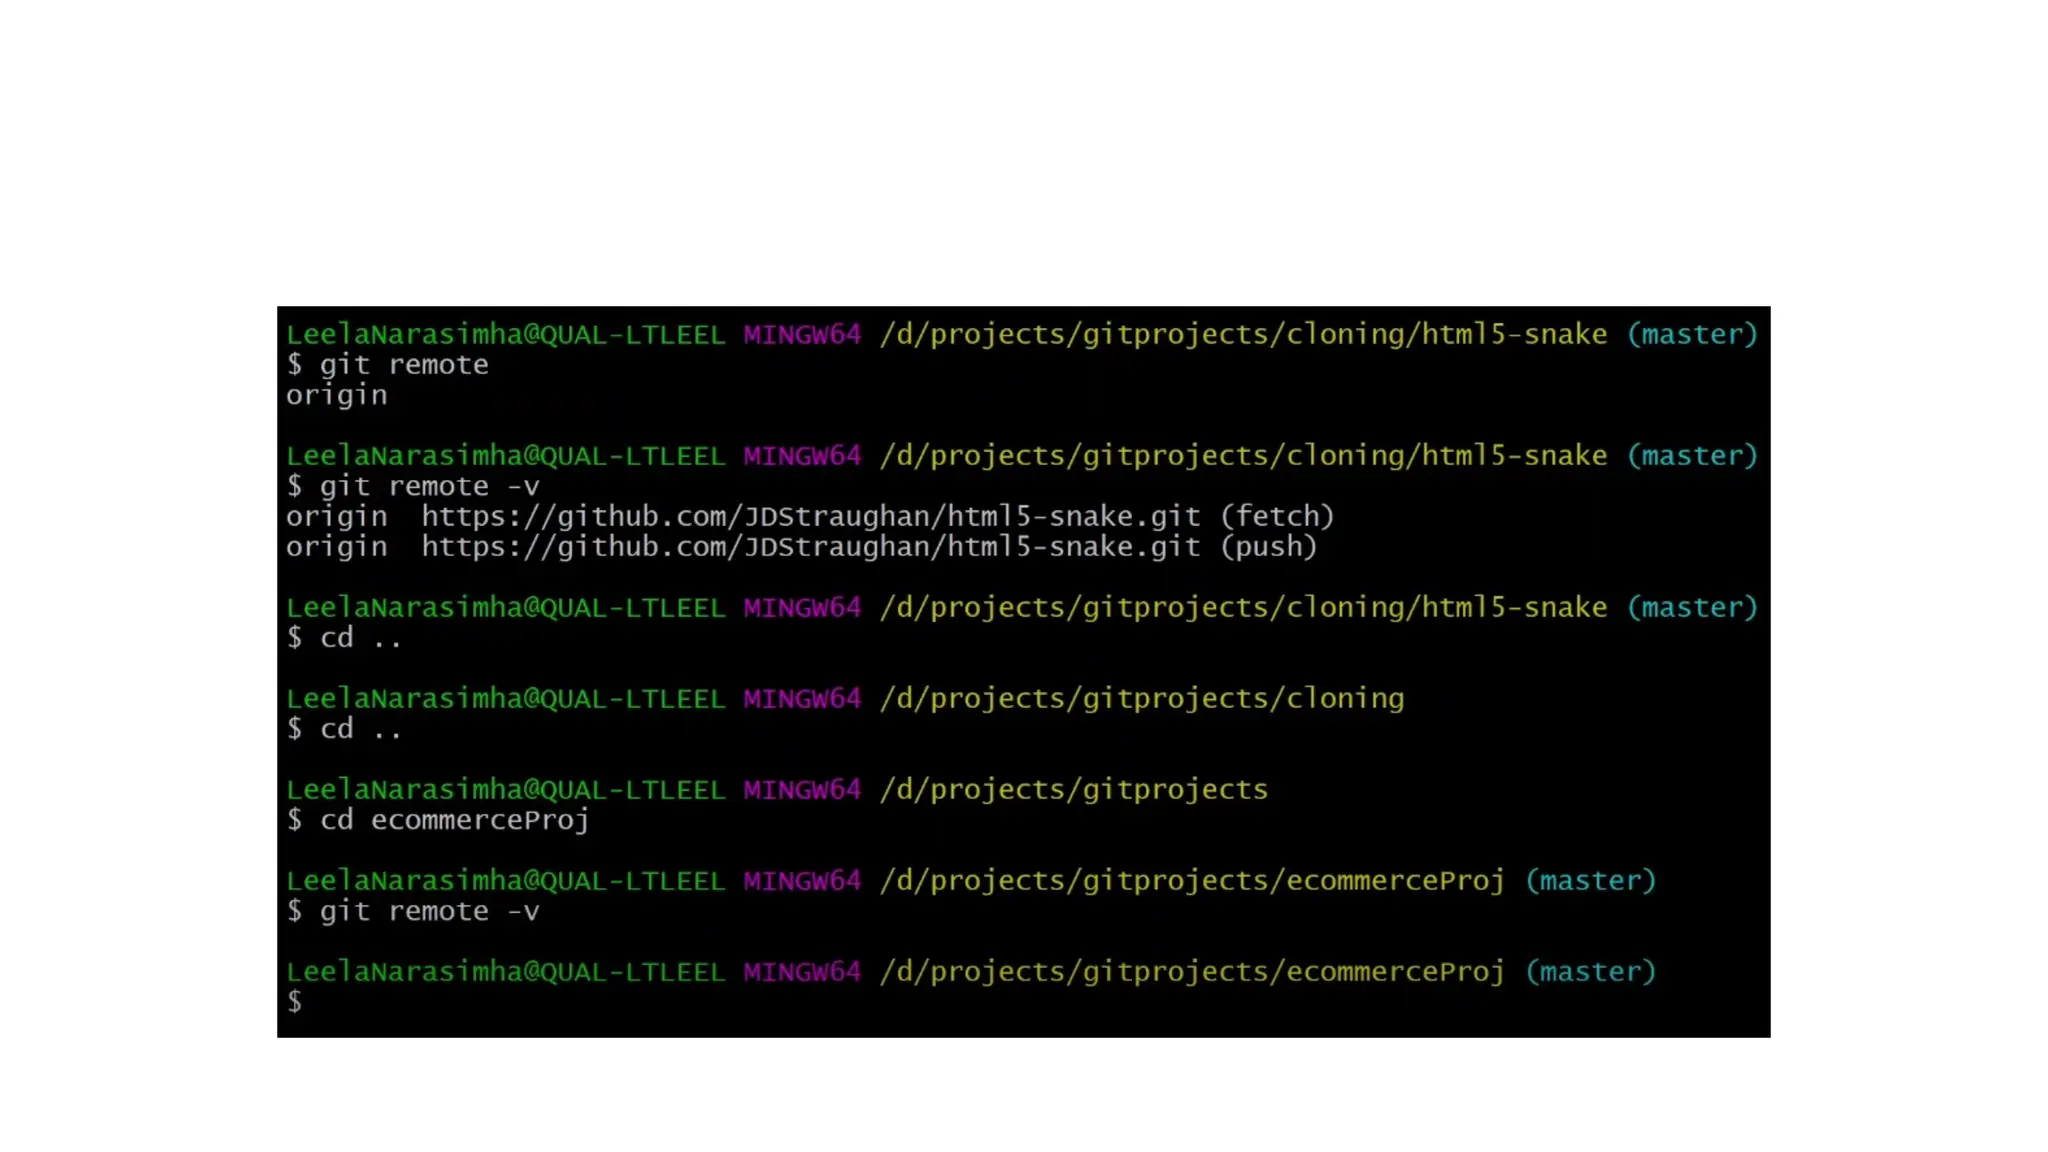The width and height of the screenshot is (2048, 1152).
Task: Click the fetch URL for origin remote
Action: pyautogui.click(x=810, y=516)
